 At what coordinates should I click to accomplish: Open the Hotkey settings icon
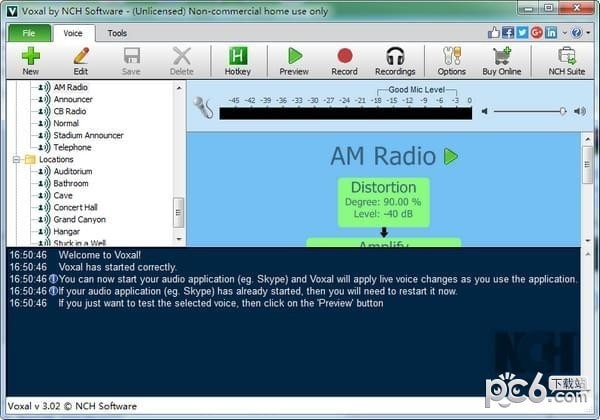coord(238,56)
